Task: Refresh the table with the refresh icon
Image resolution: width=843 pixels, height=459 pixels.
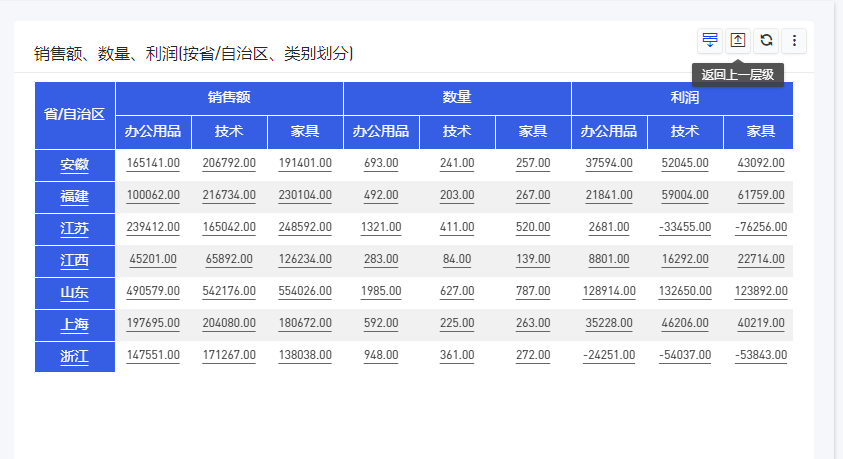Action: click(766, 40)
